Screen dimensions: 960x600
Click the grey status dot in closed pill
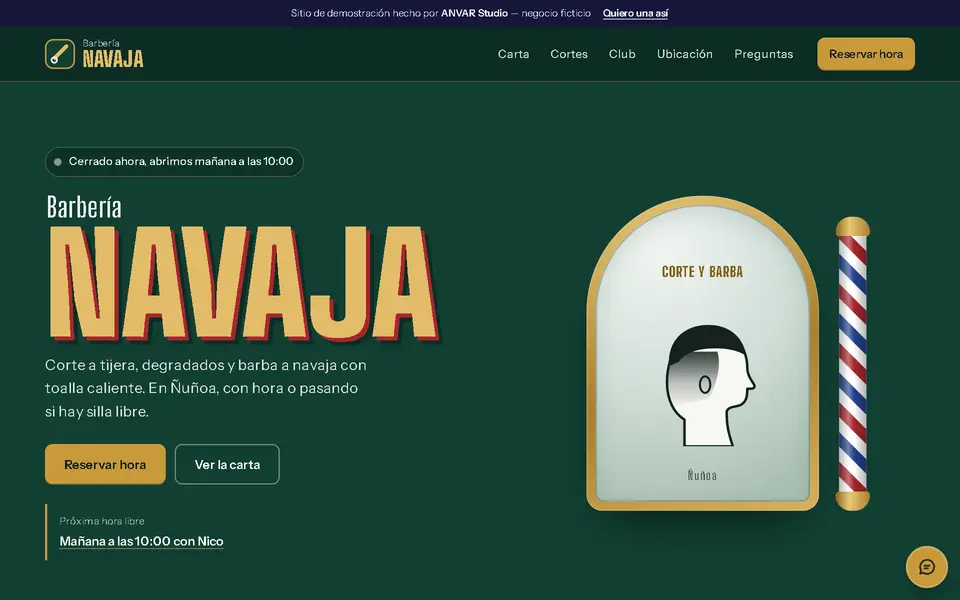(x=58, y=162)
